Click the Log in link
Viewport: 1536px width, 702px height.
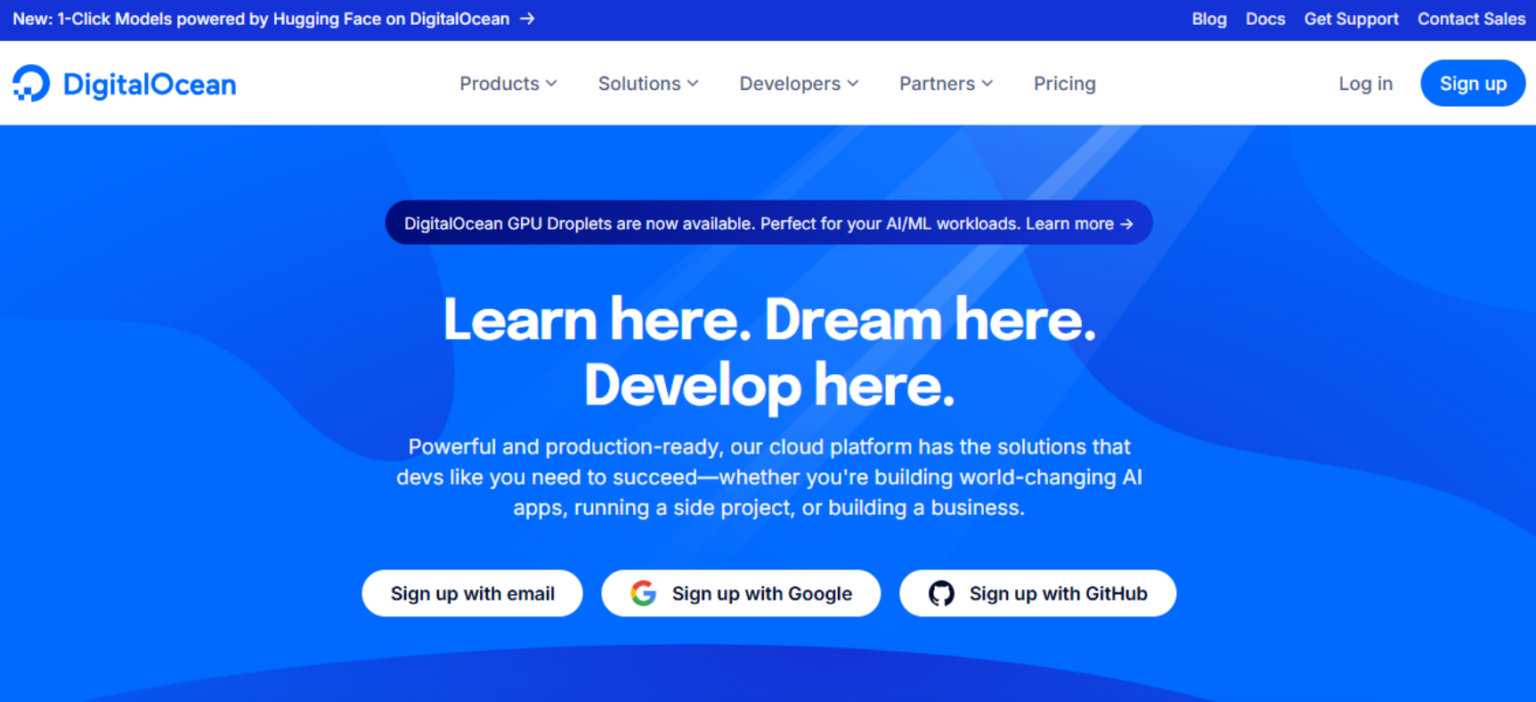click(x=1365, y=84)
